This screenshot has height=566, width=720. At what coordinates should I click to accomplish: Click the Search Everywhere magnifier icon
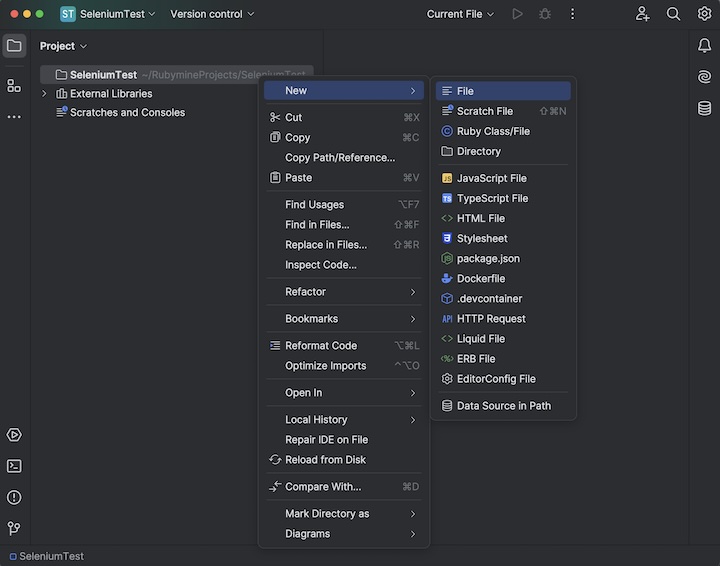[673, 14]
